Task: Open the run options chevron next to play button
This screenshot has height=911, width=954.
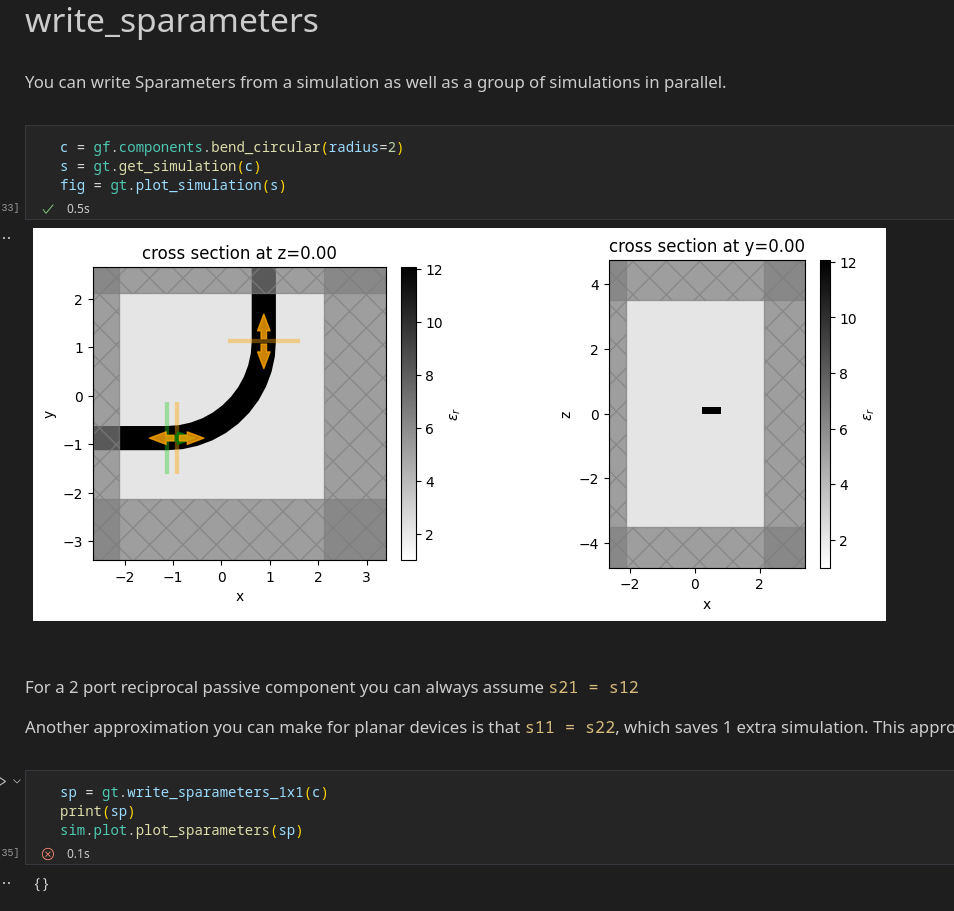Action: pyautogui.click(x=16, y=781)
